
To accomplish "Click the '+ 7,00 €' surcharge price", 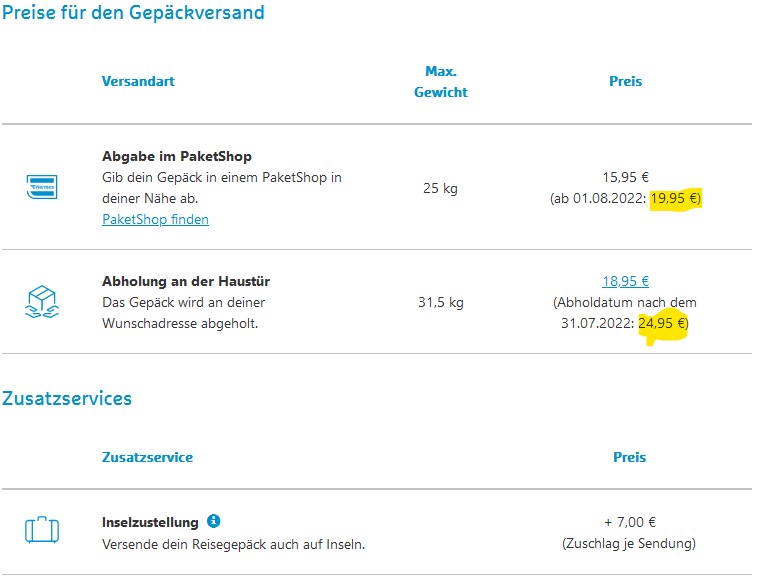I will point(629,522).
